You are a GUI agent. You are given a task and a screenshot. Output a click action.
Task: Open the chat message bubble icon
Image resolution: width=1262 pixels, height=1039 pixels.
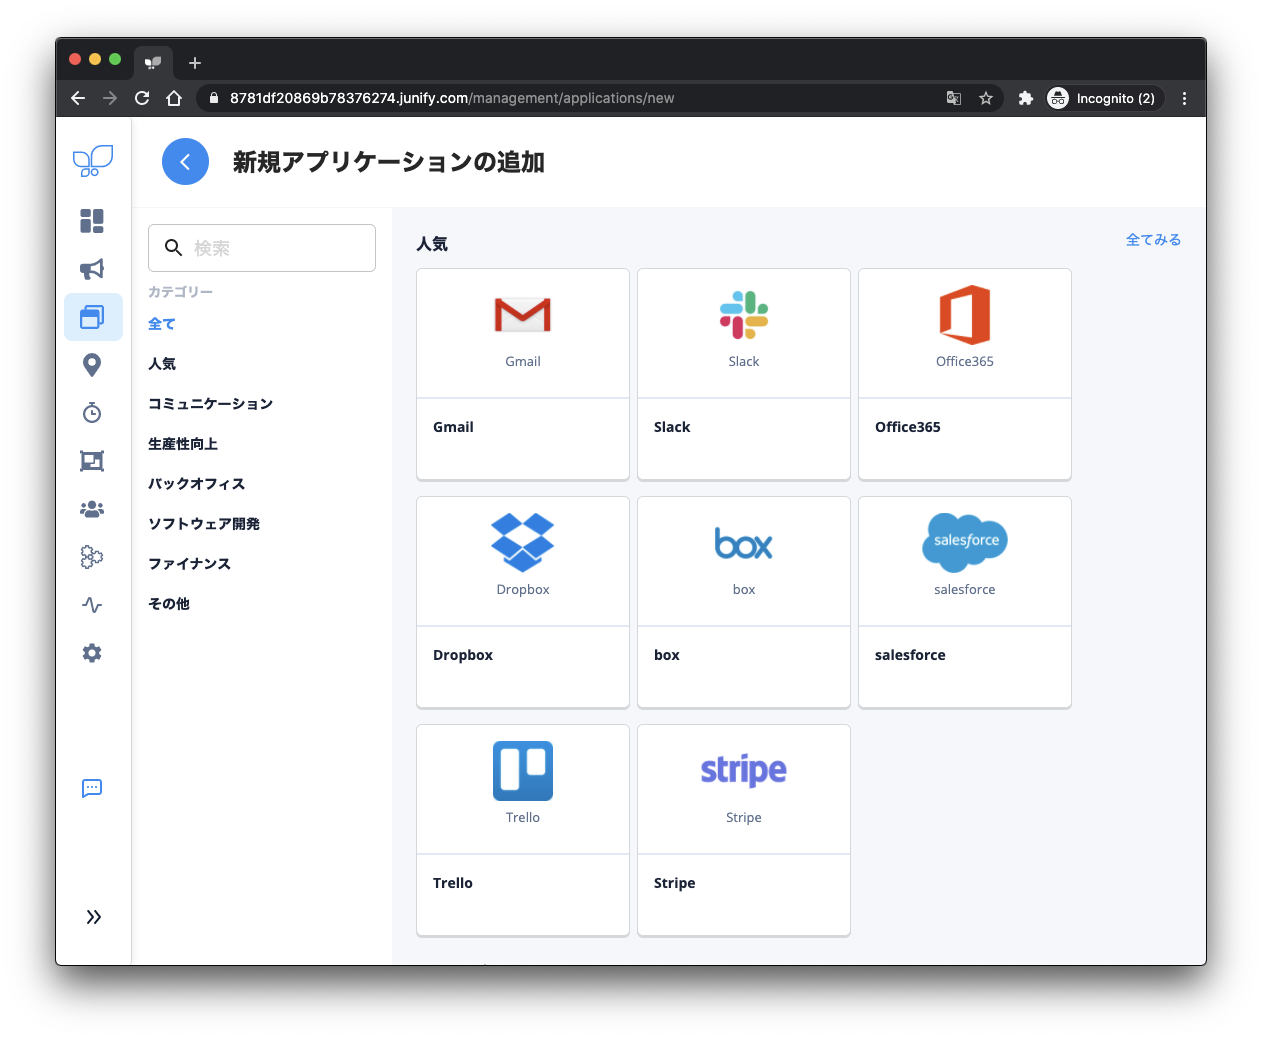(92, 789)
